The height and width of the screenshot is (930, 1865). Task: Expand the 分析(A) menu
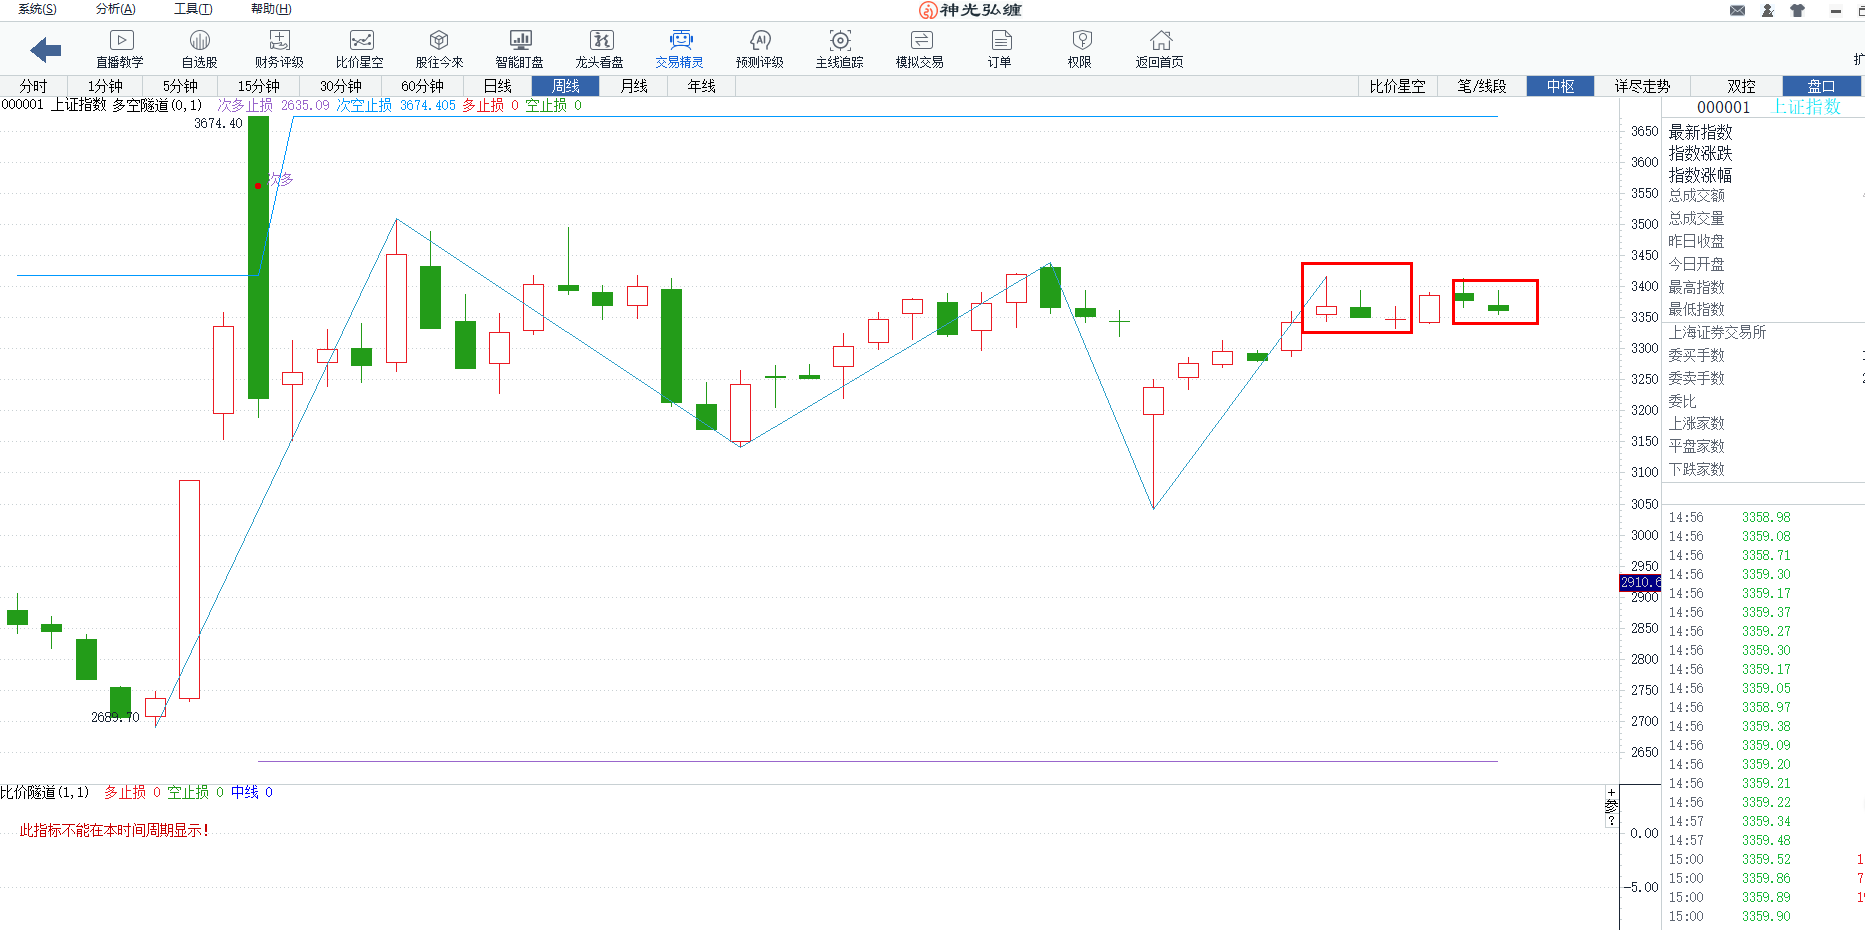116,9
